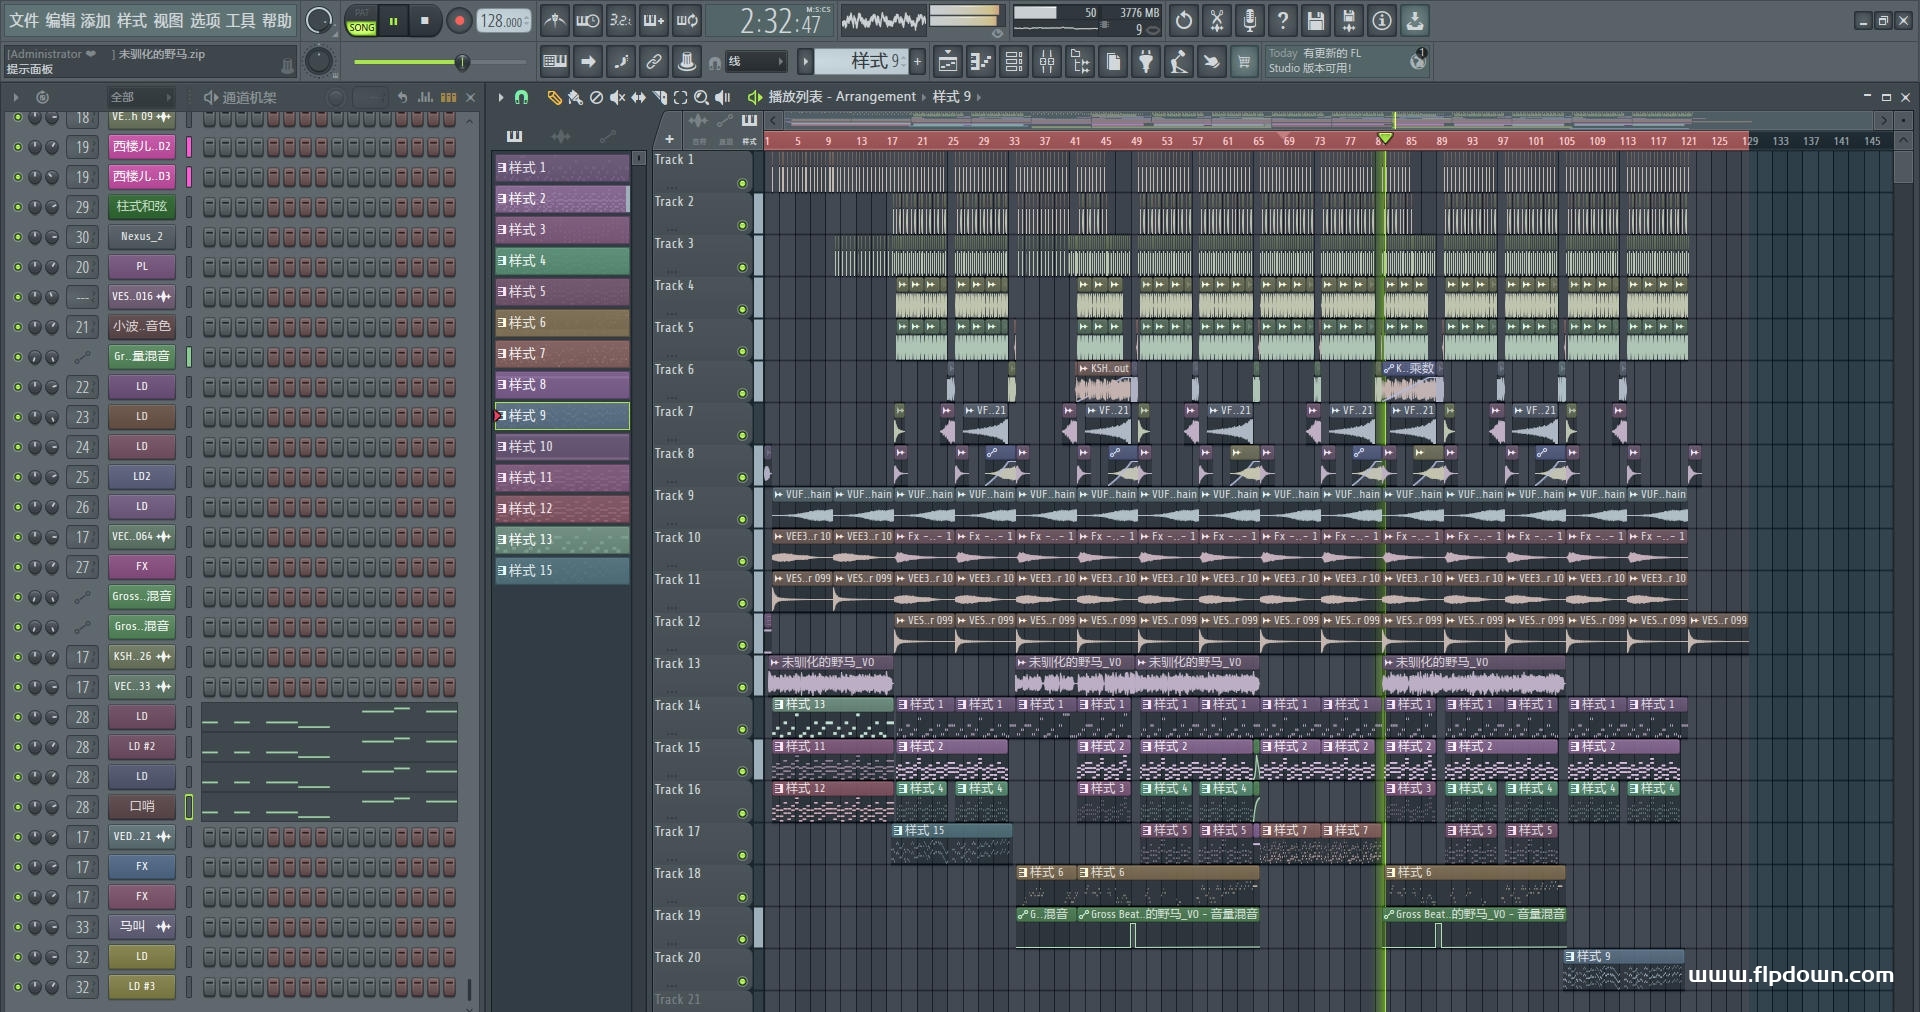Click the microphone one-click recording icon
Image resolution: width=1920 pixels, height=1012 pixels.
click(x=1249, y=21)
